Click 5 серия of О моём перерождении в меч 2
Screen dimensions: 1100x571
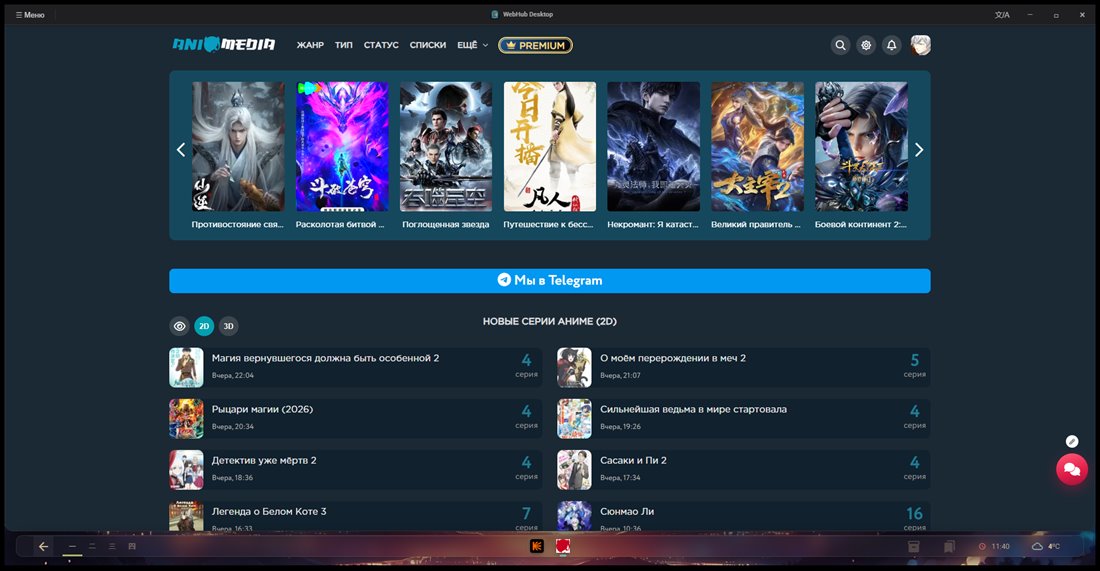coord(914,365)
